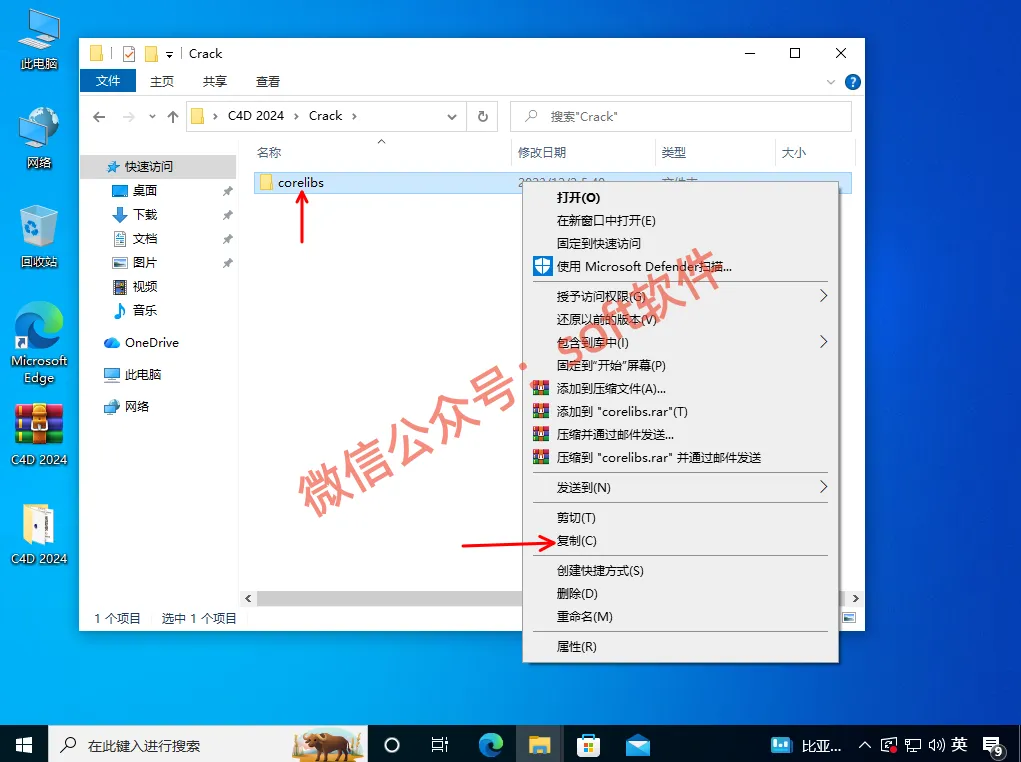
Task: Expand address bar history dropdown
Action: pos(452,117)
